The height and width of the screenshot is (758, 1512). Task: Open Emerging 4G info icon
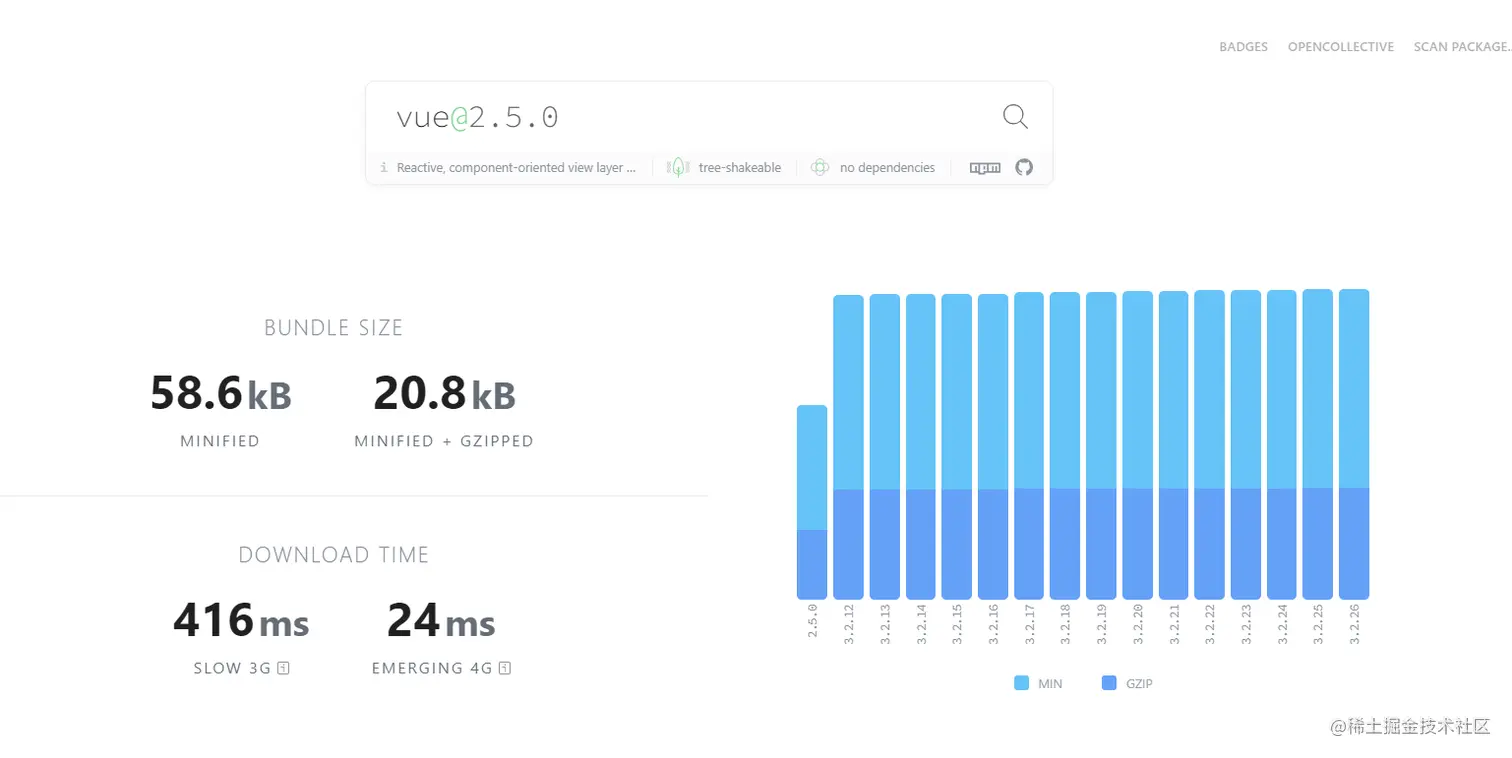[504, 668]
